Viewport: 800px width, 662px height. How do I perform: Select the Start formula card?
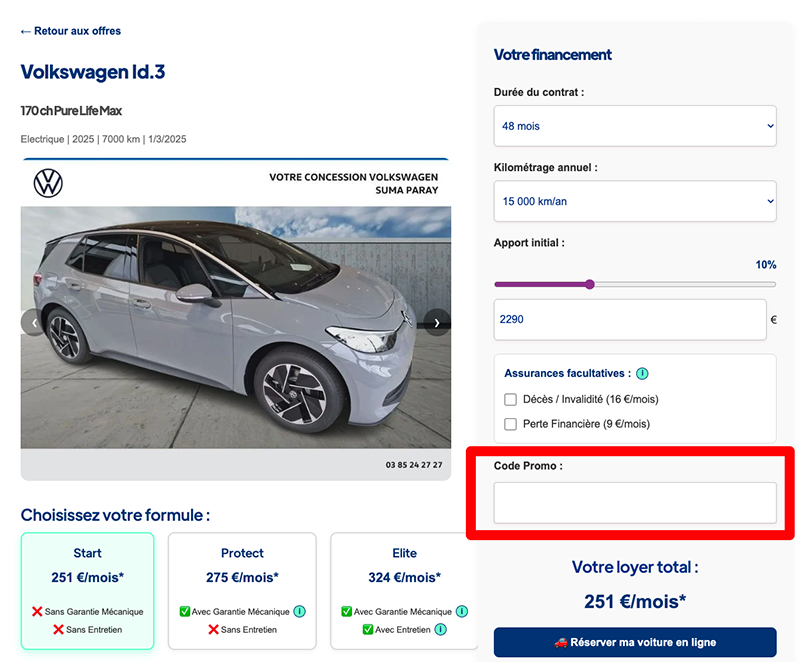coord(88,590)
